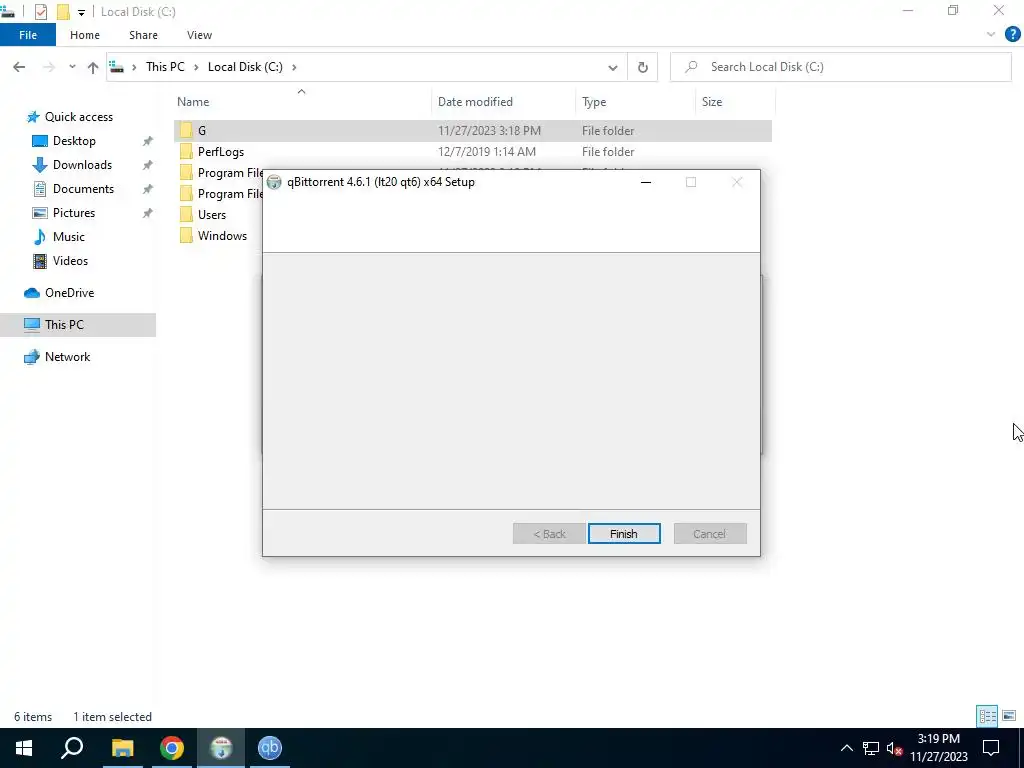Go up one folder level arrow
1024x768 pixels.
tap(93, 67)
